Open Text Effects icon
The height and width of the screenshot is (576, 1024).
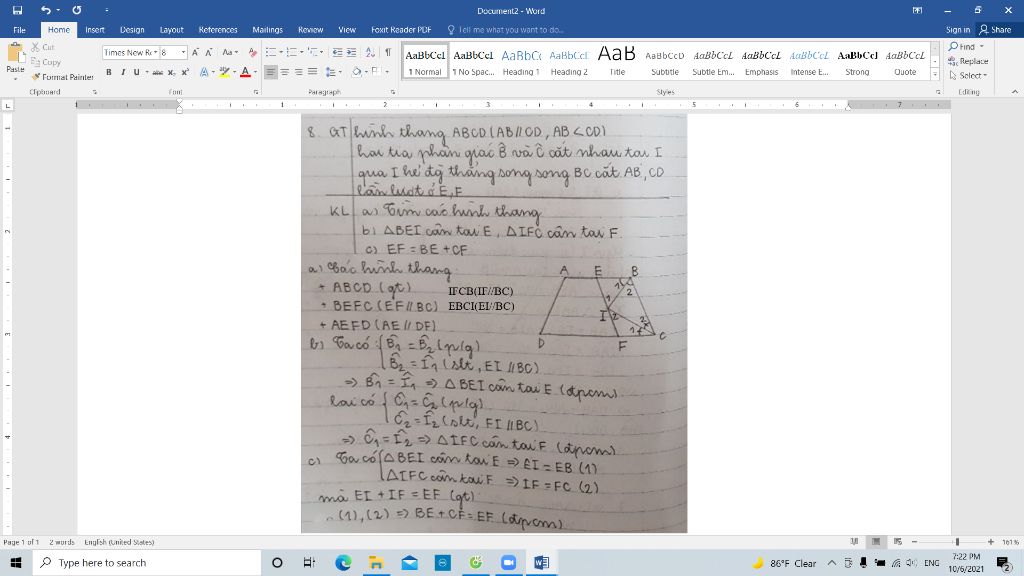click(204, 72)
